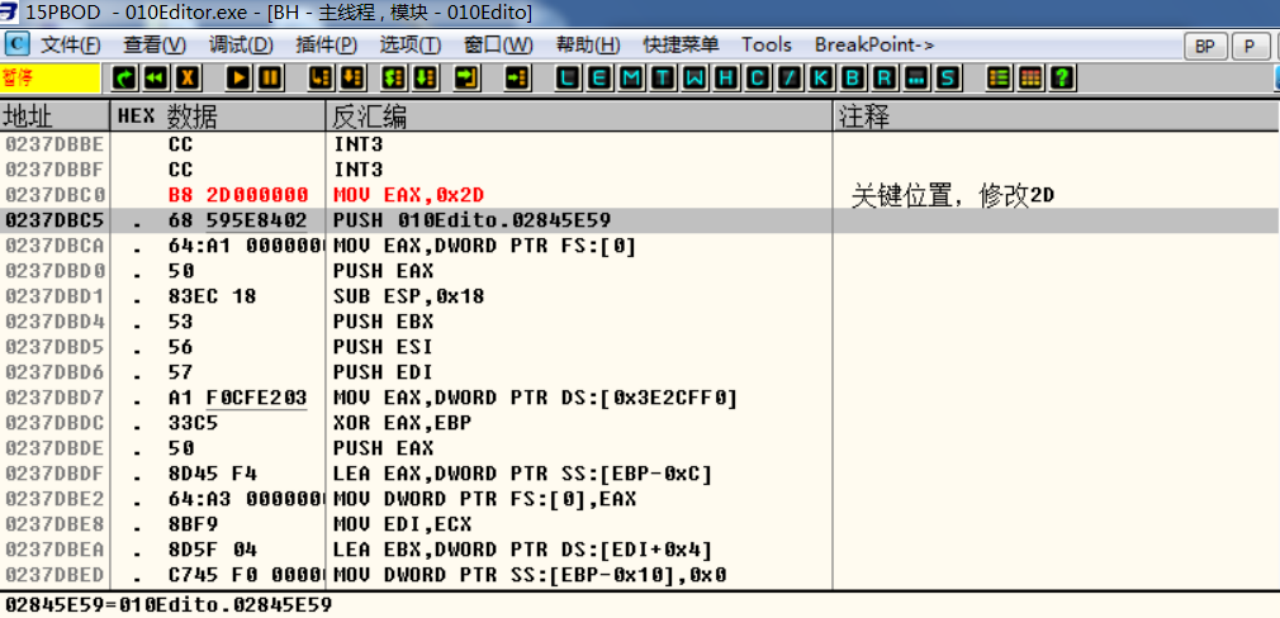Open the Tools menu
Viewport: 1280px width, 618px height.
tap(766, 45)
